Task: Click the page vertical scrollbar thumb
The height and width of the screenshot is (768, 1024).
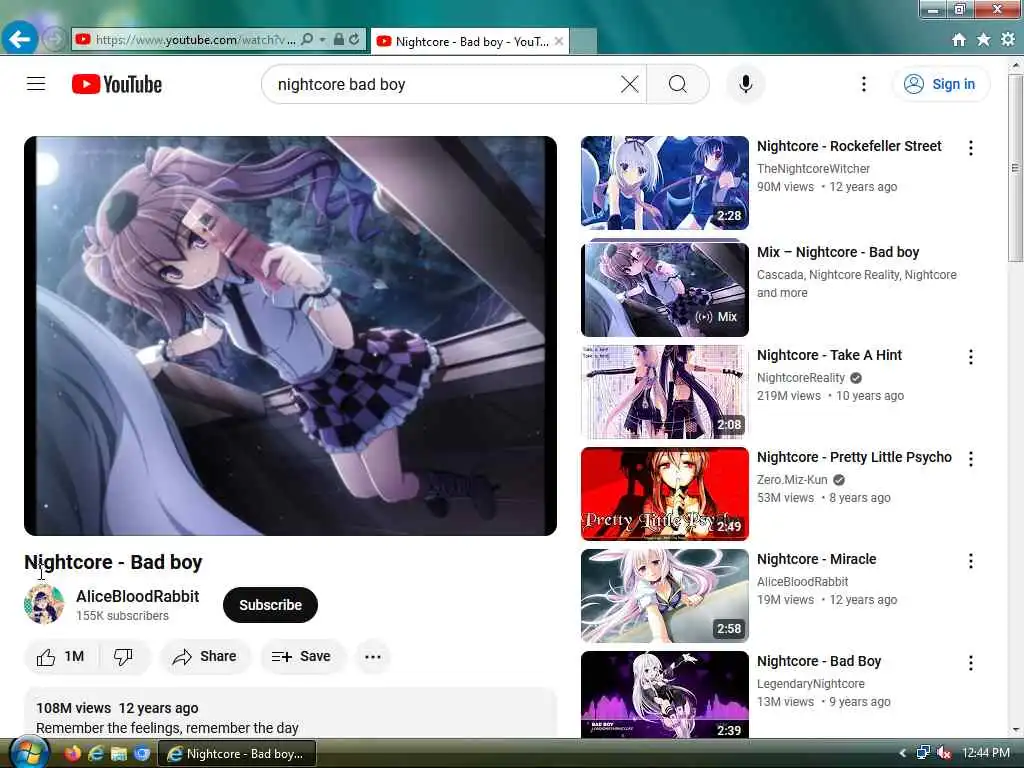Action: pos(1016,167)
